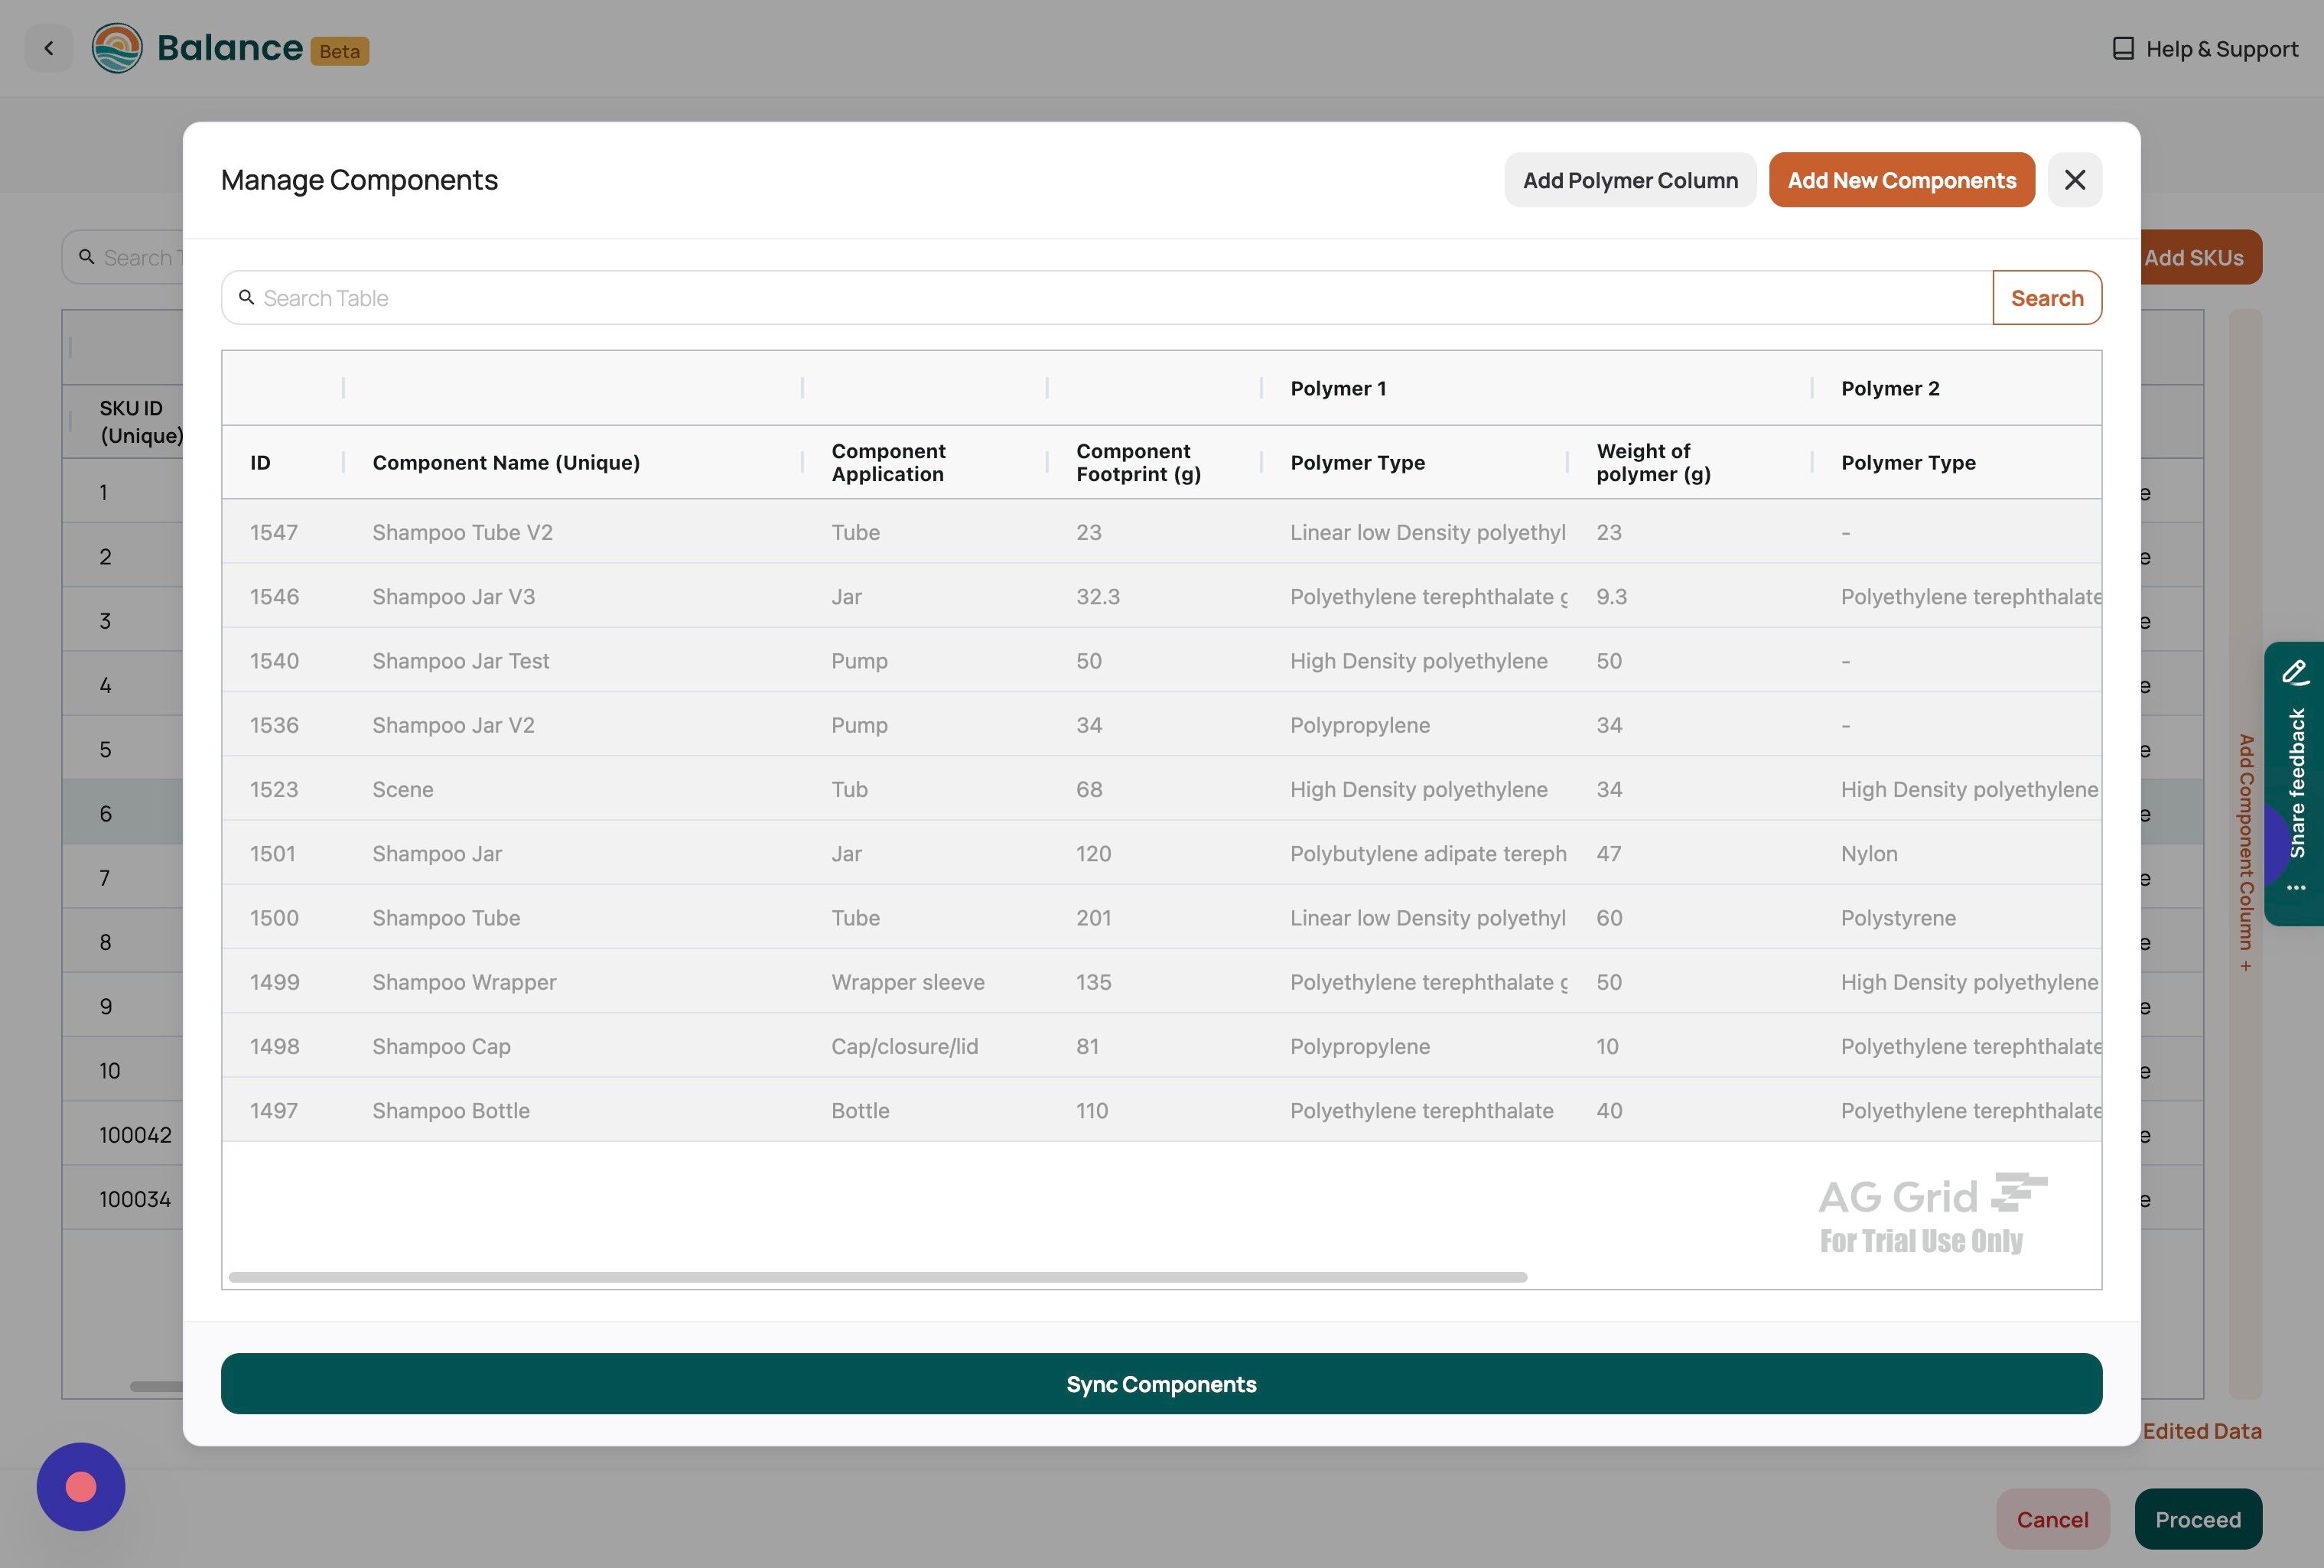The width and height of the screenshot is (2324, 1568).
Task: Click polymer weight cell '47'
Action: click(x=1608, y=854)
